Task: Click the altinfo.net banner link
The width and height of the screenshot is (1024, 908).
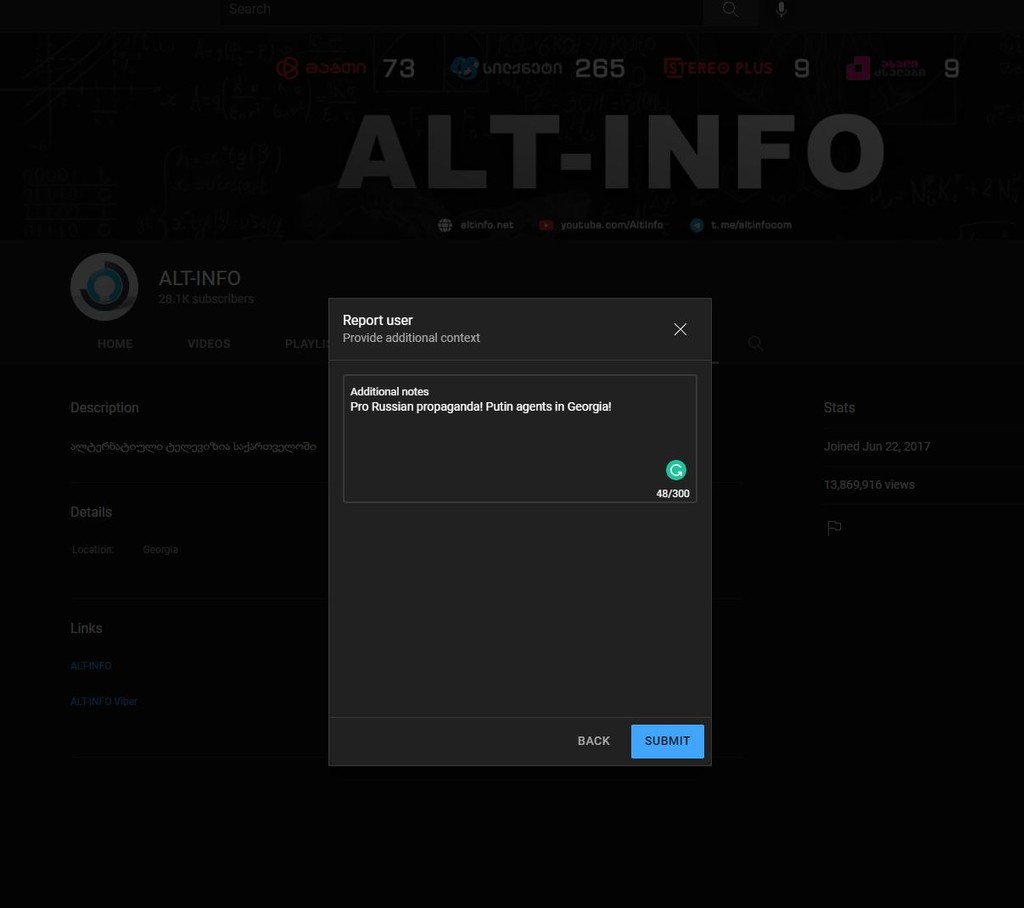Action: [x=487, y=225]
